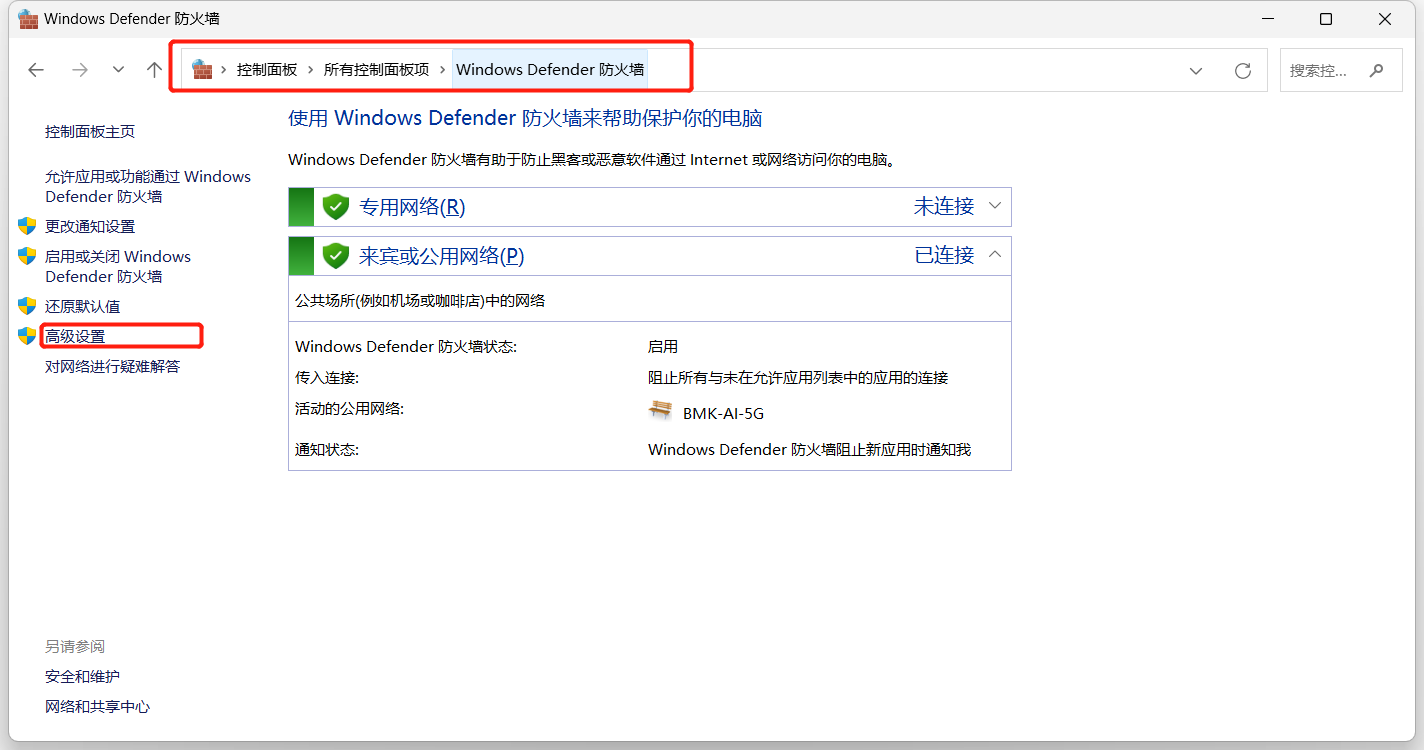Expand the breadcrumb arrow after 所有控制面板项

coord(442,69)
